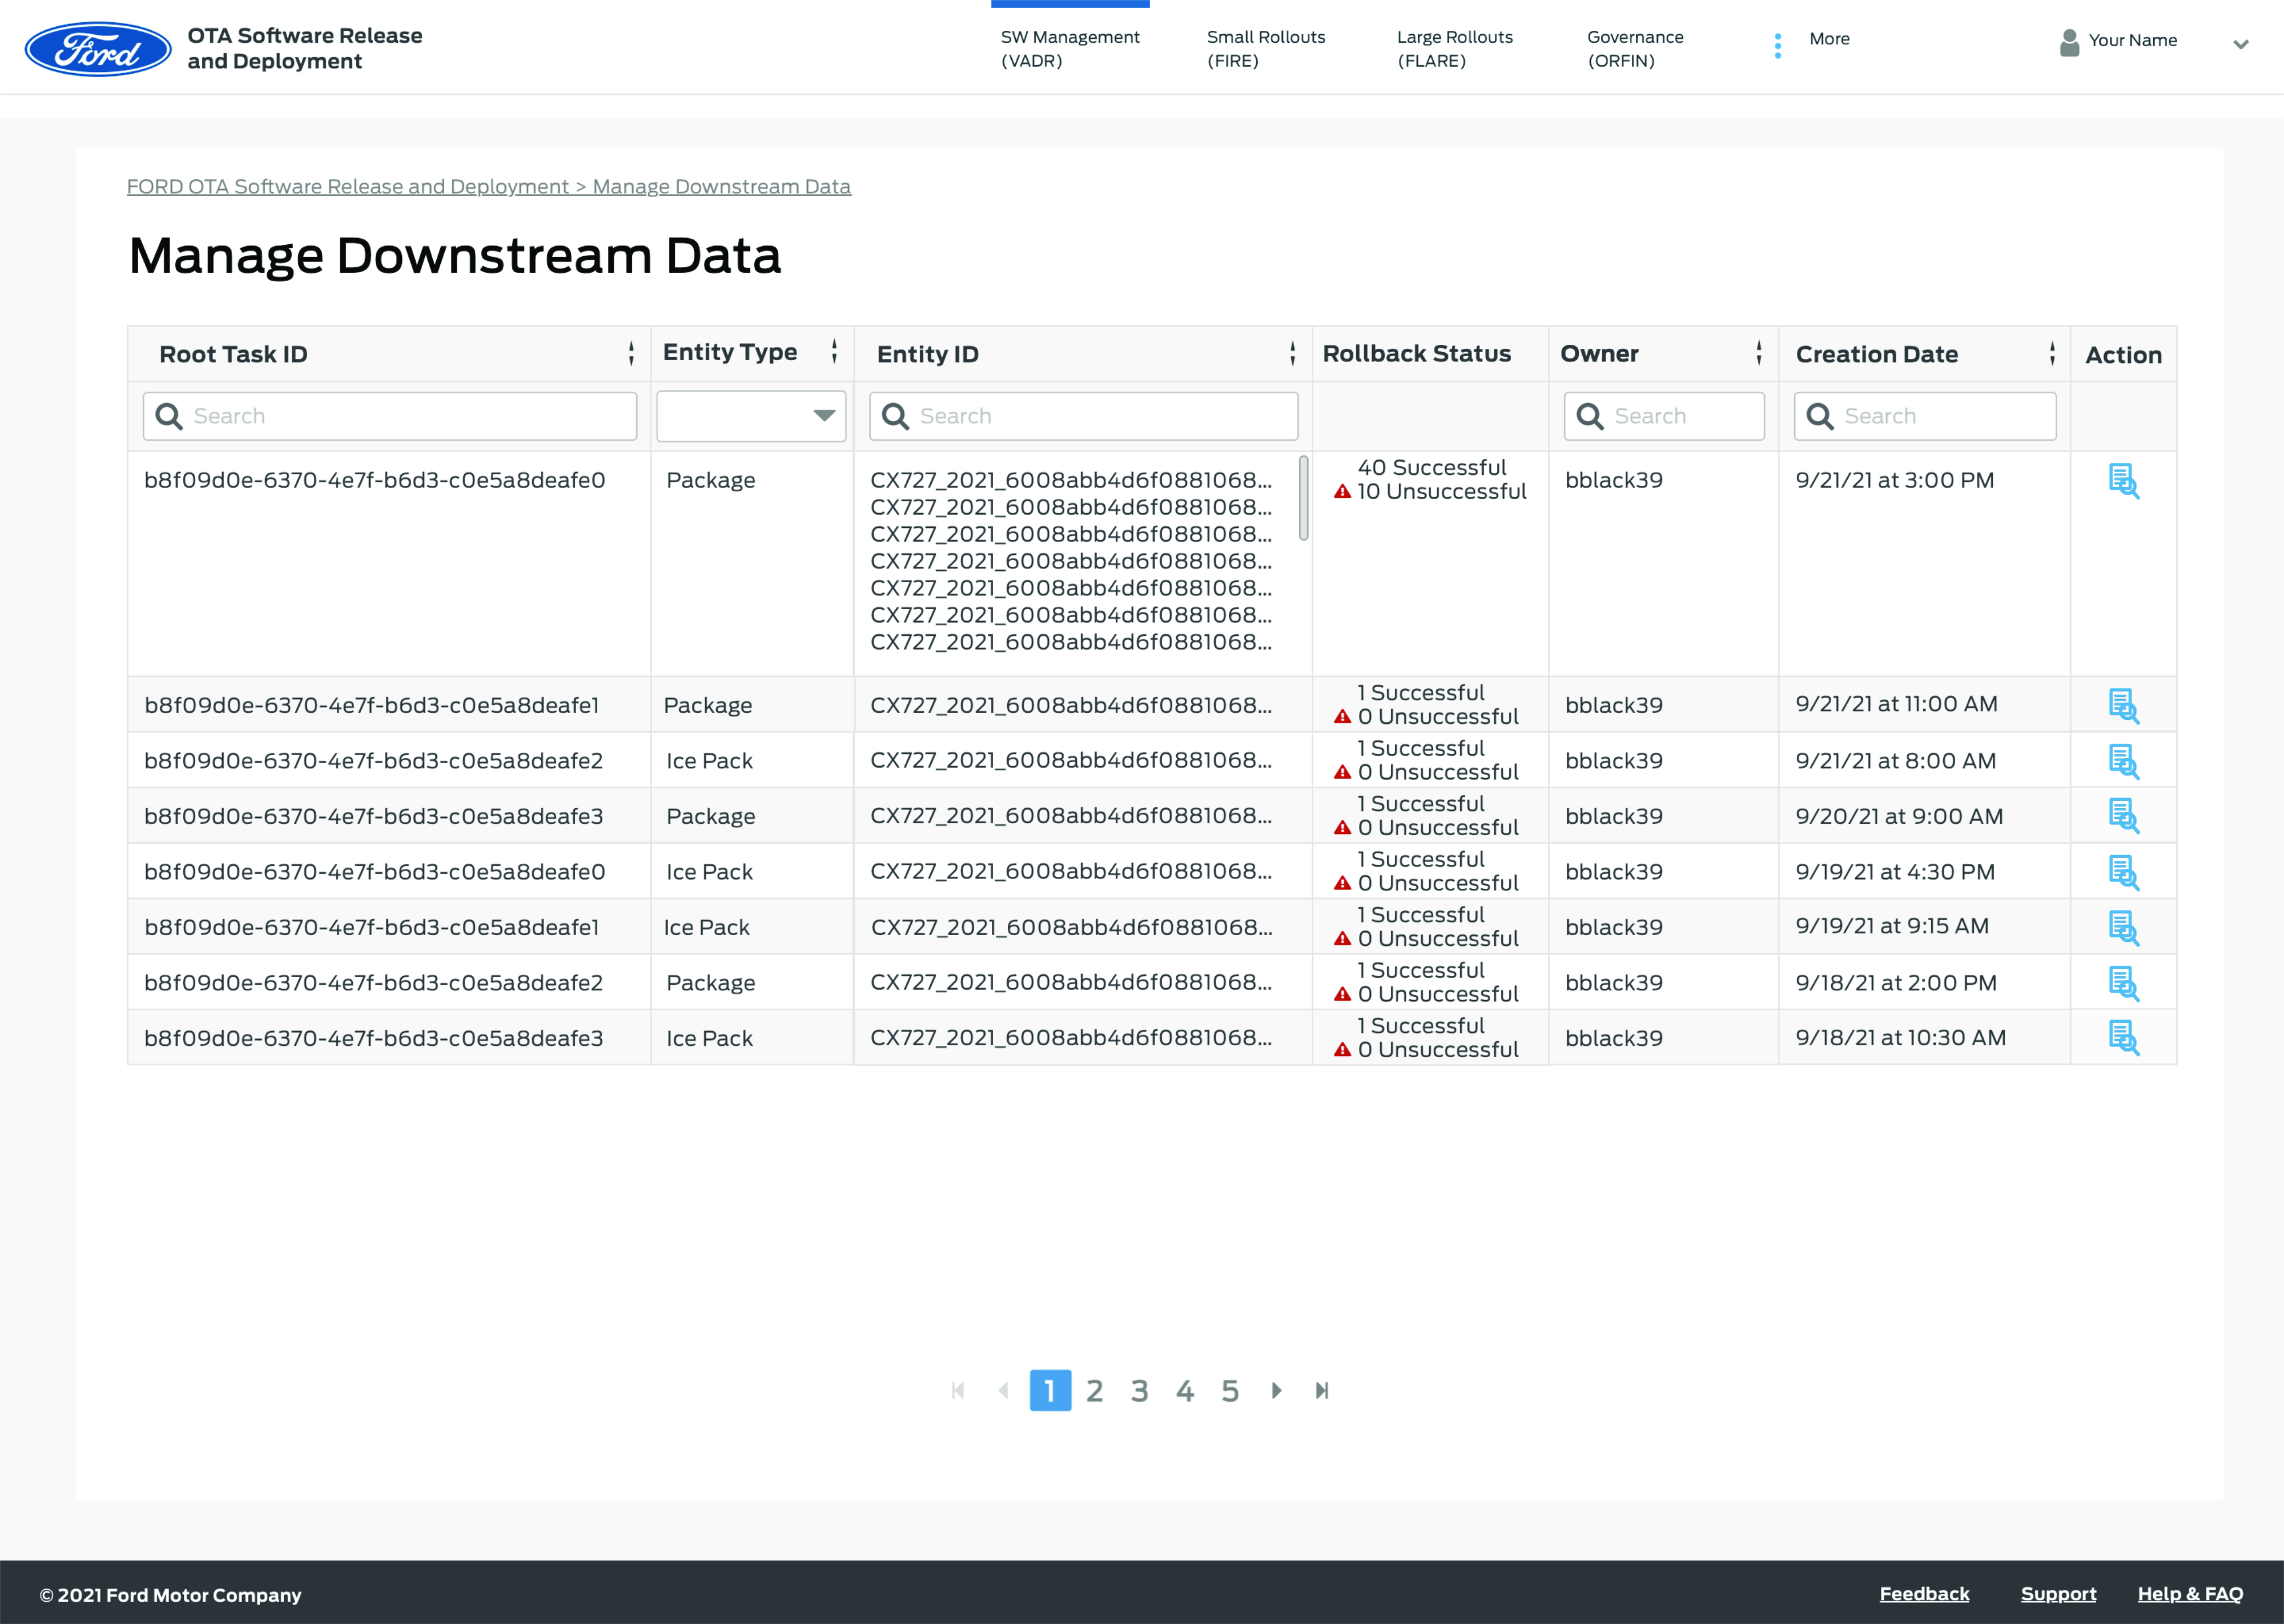The width and height of the screenshot is (2284, 1624).
Task: Expand the Your Name user menu chevron
Action: coord(2241,43)
